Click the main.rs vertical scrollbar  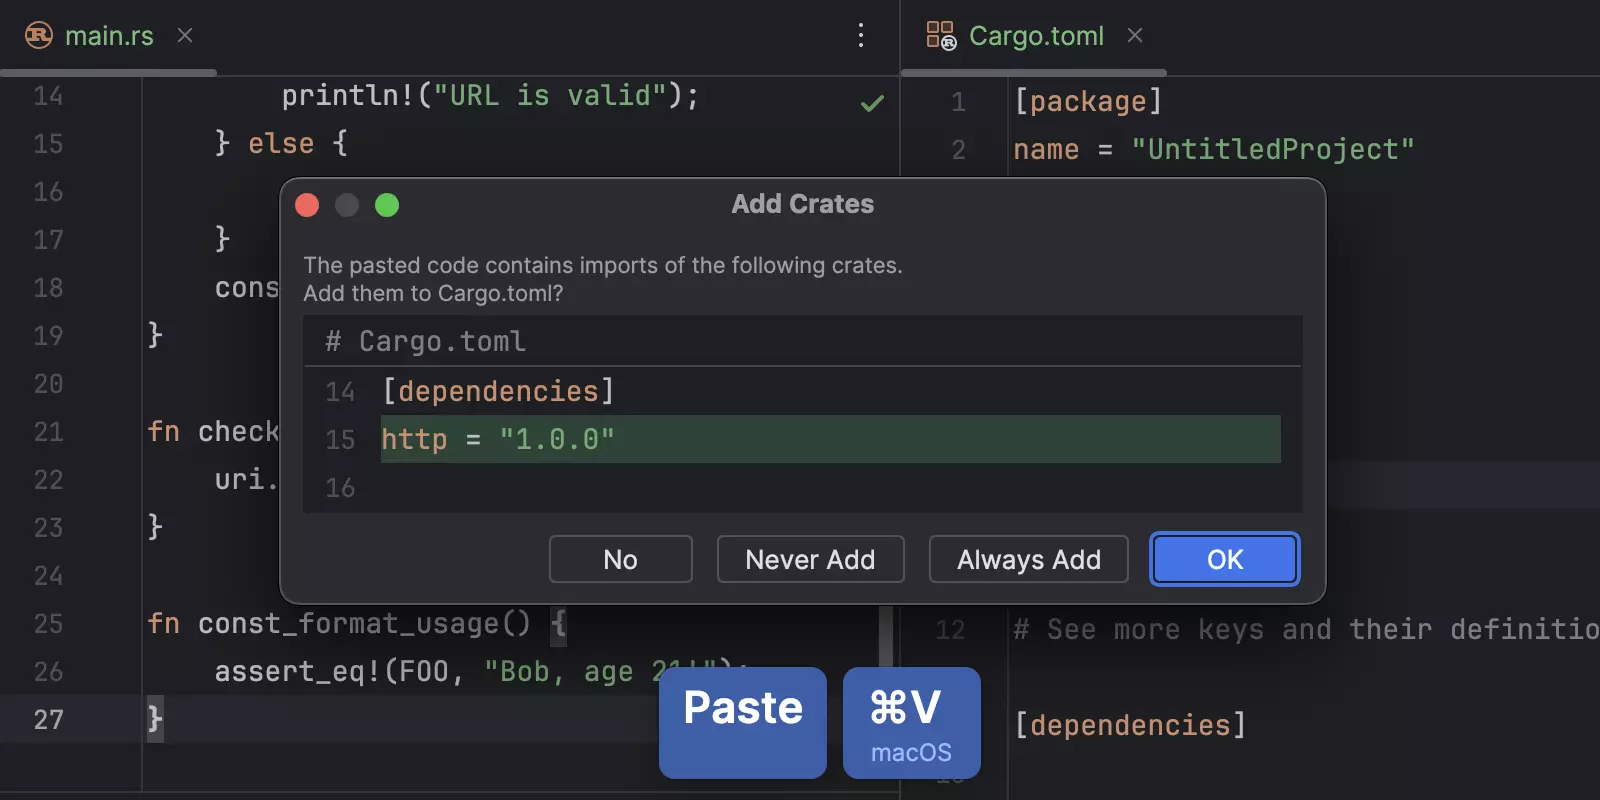tap(886, 640)
